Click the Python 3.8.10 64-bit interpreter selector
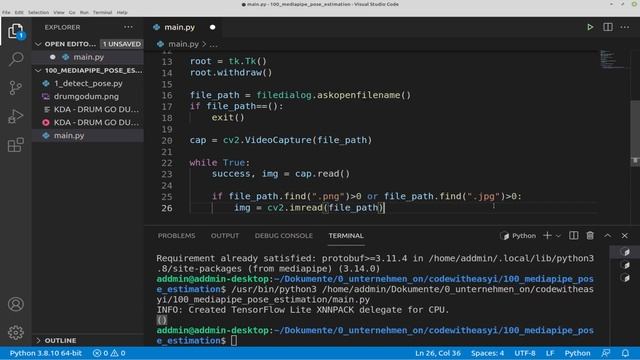 [46, 353]
